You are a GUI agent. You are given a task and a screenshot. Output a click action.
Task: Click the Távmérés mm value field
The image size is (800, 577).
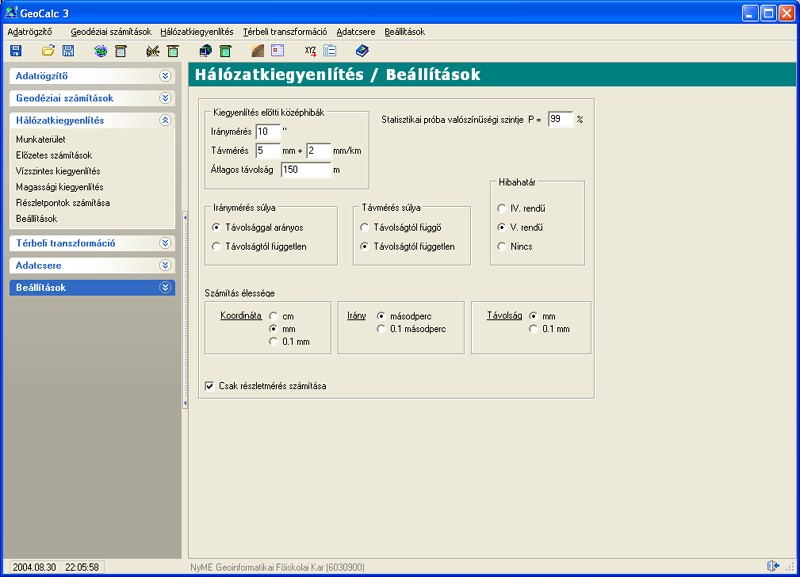click(268, 150)
